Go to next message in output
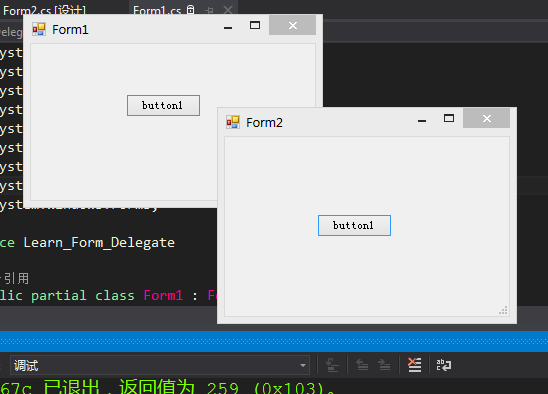The image size is (548, 394). tap(384, 365)
